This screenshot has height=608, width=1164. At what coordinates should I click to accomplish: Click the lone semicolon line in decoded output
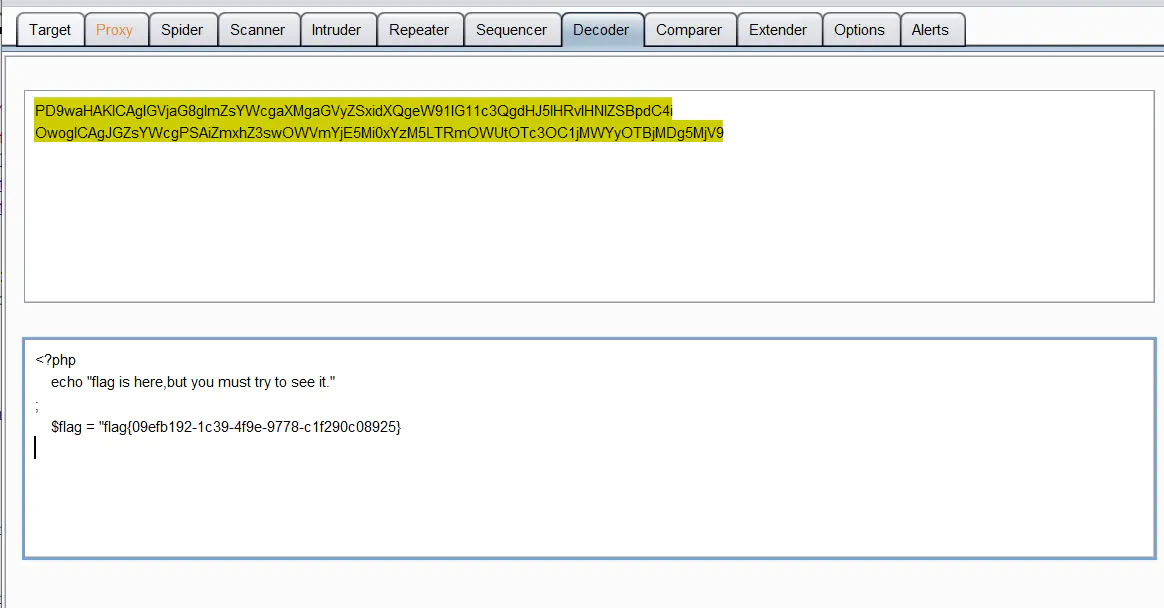(x=38, y=405)
